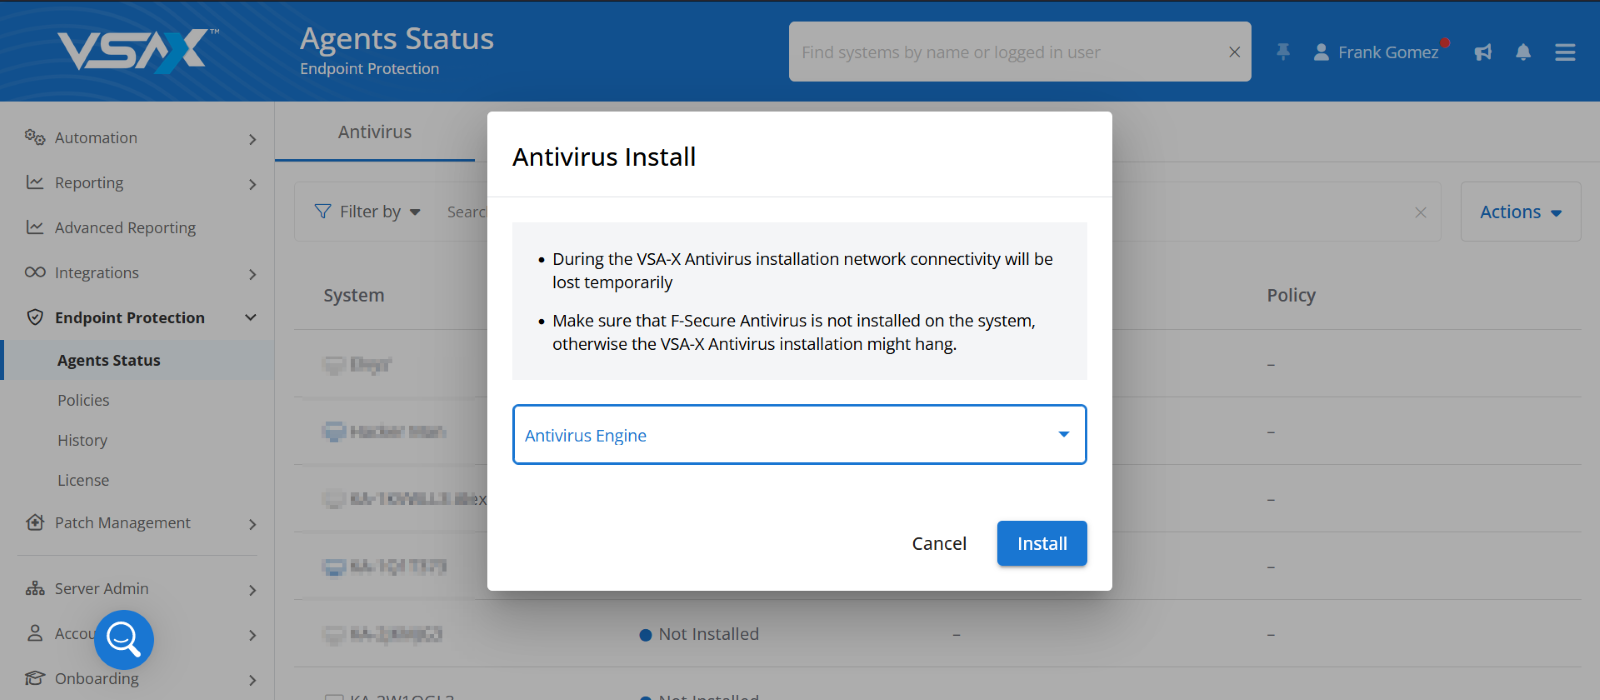The height and width of the screenshot is (700, 1600).
Task: Click the Account person icon in sidebar
Action: pos(35,633)
